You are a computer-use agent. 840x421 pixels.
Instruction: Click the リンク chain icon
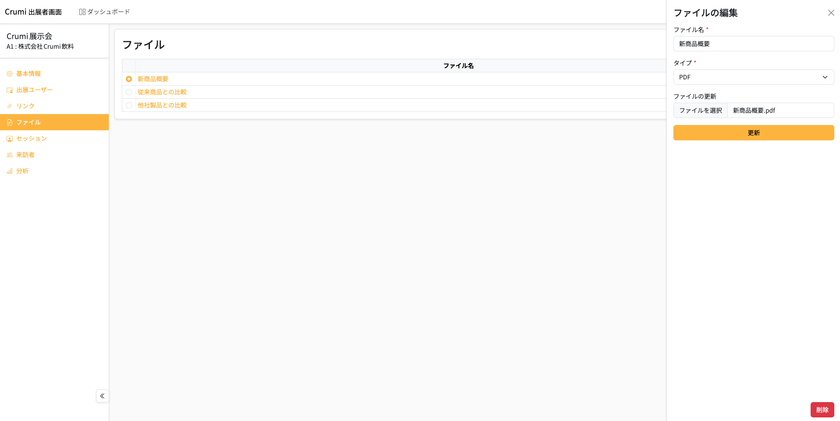pos(10,106)
